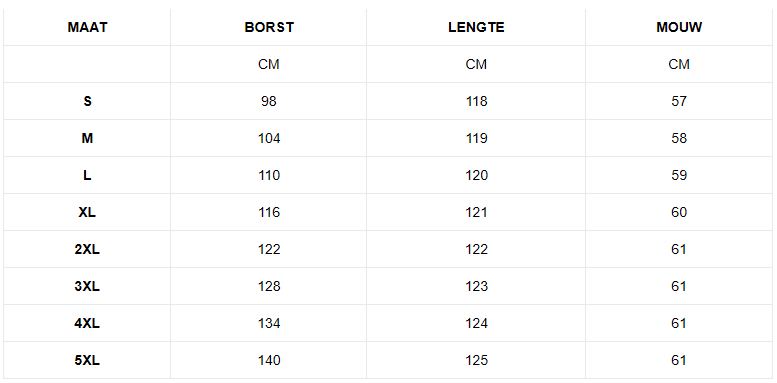Select the sleeve value 60
777x383 pixels.
point(679,212)
